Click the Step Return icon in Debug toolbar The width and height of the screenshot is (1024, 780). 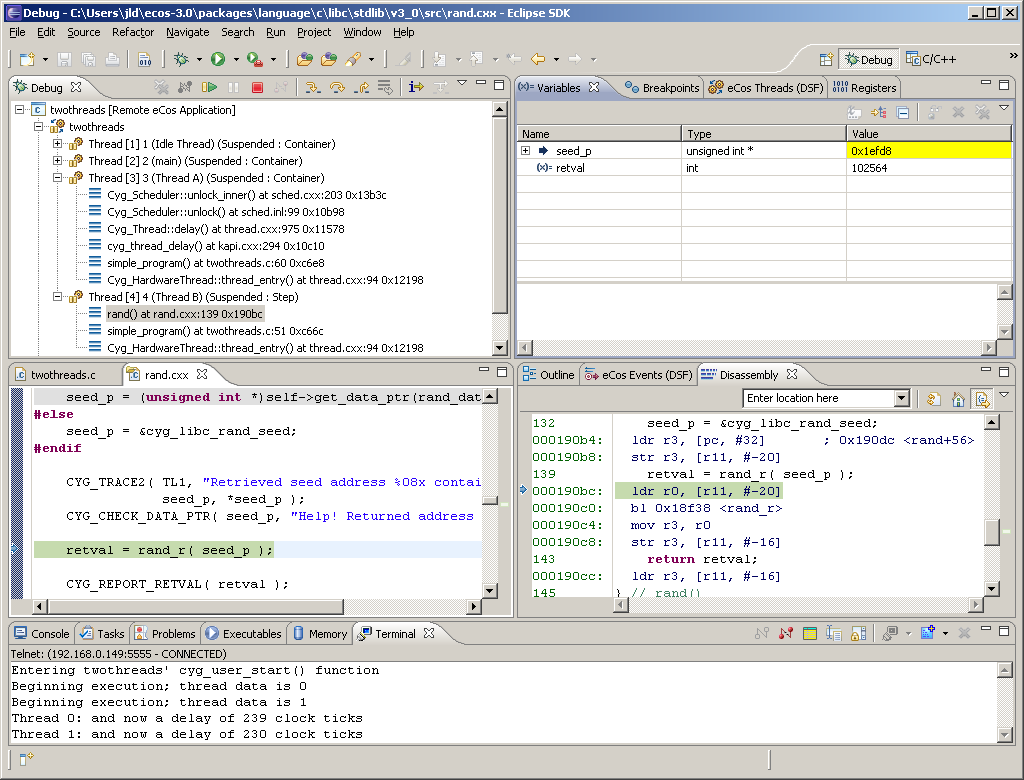point(361,87)
